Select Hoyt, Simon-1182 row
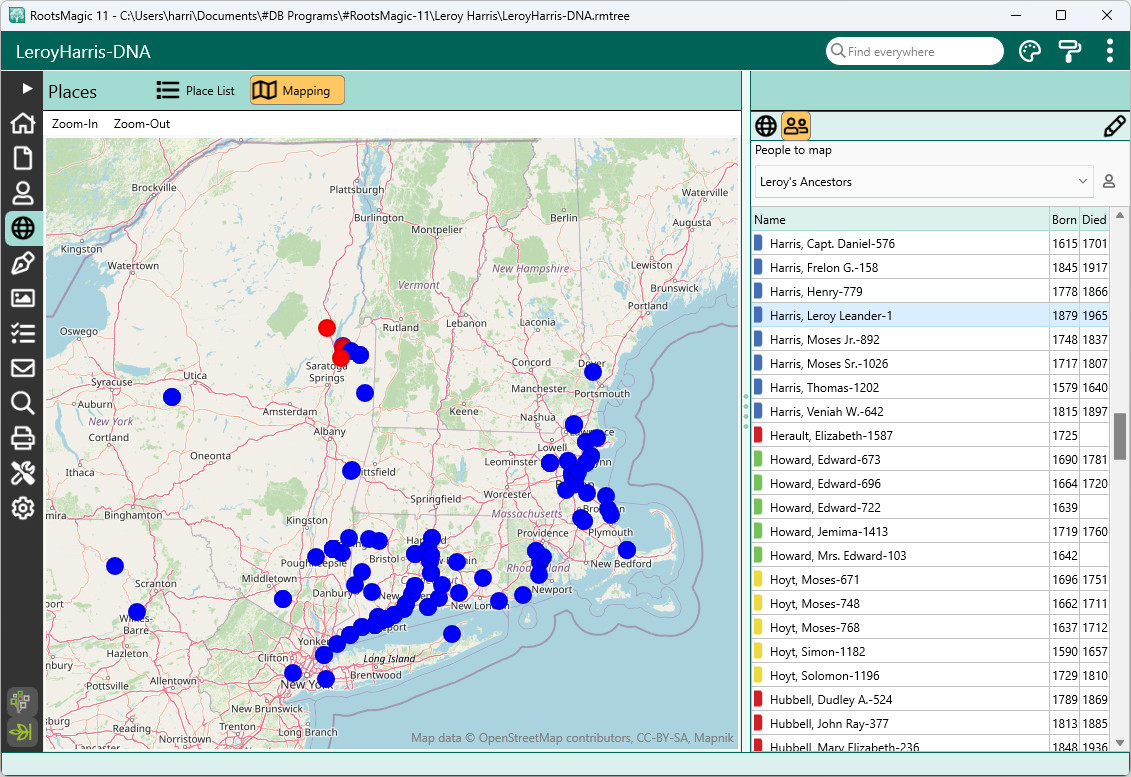The height and width of the screenshot is (777, 1131). point(930,651)
